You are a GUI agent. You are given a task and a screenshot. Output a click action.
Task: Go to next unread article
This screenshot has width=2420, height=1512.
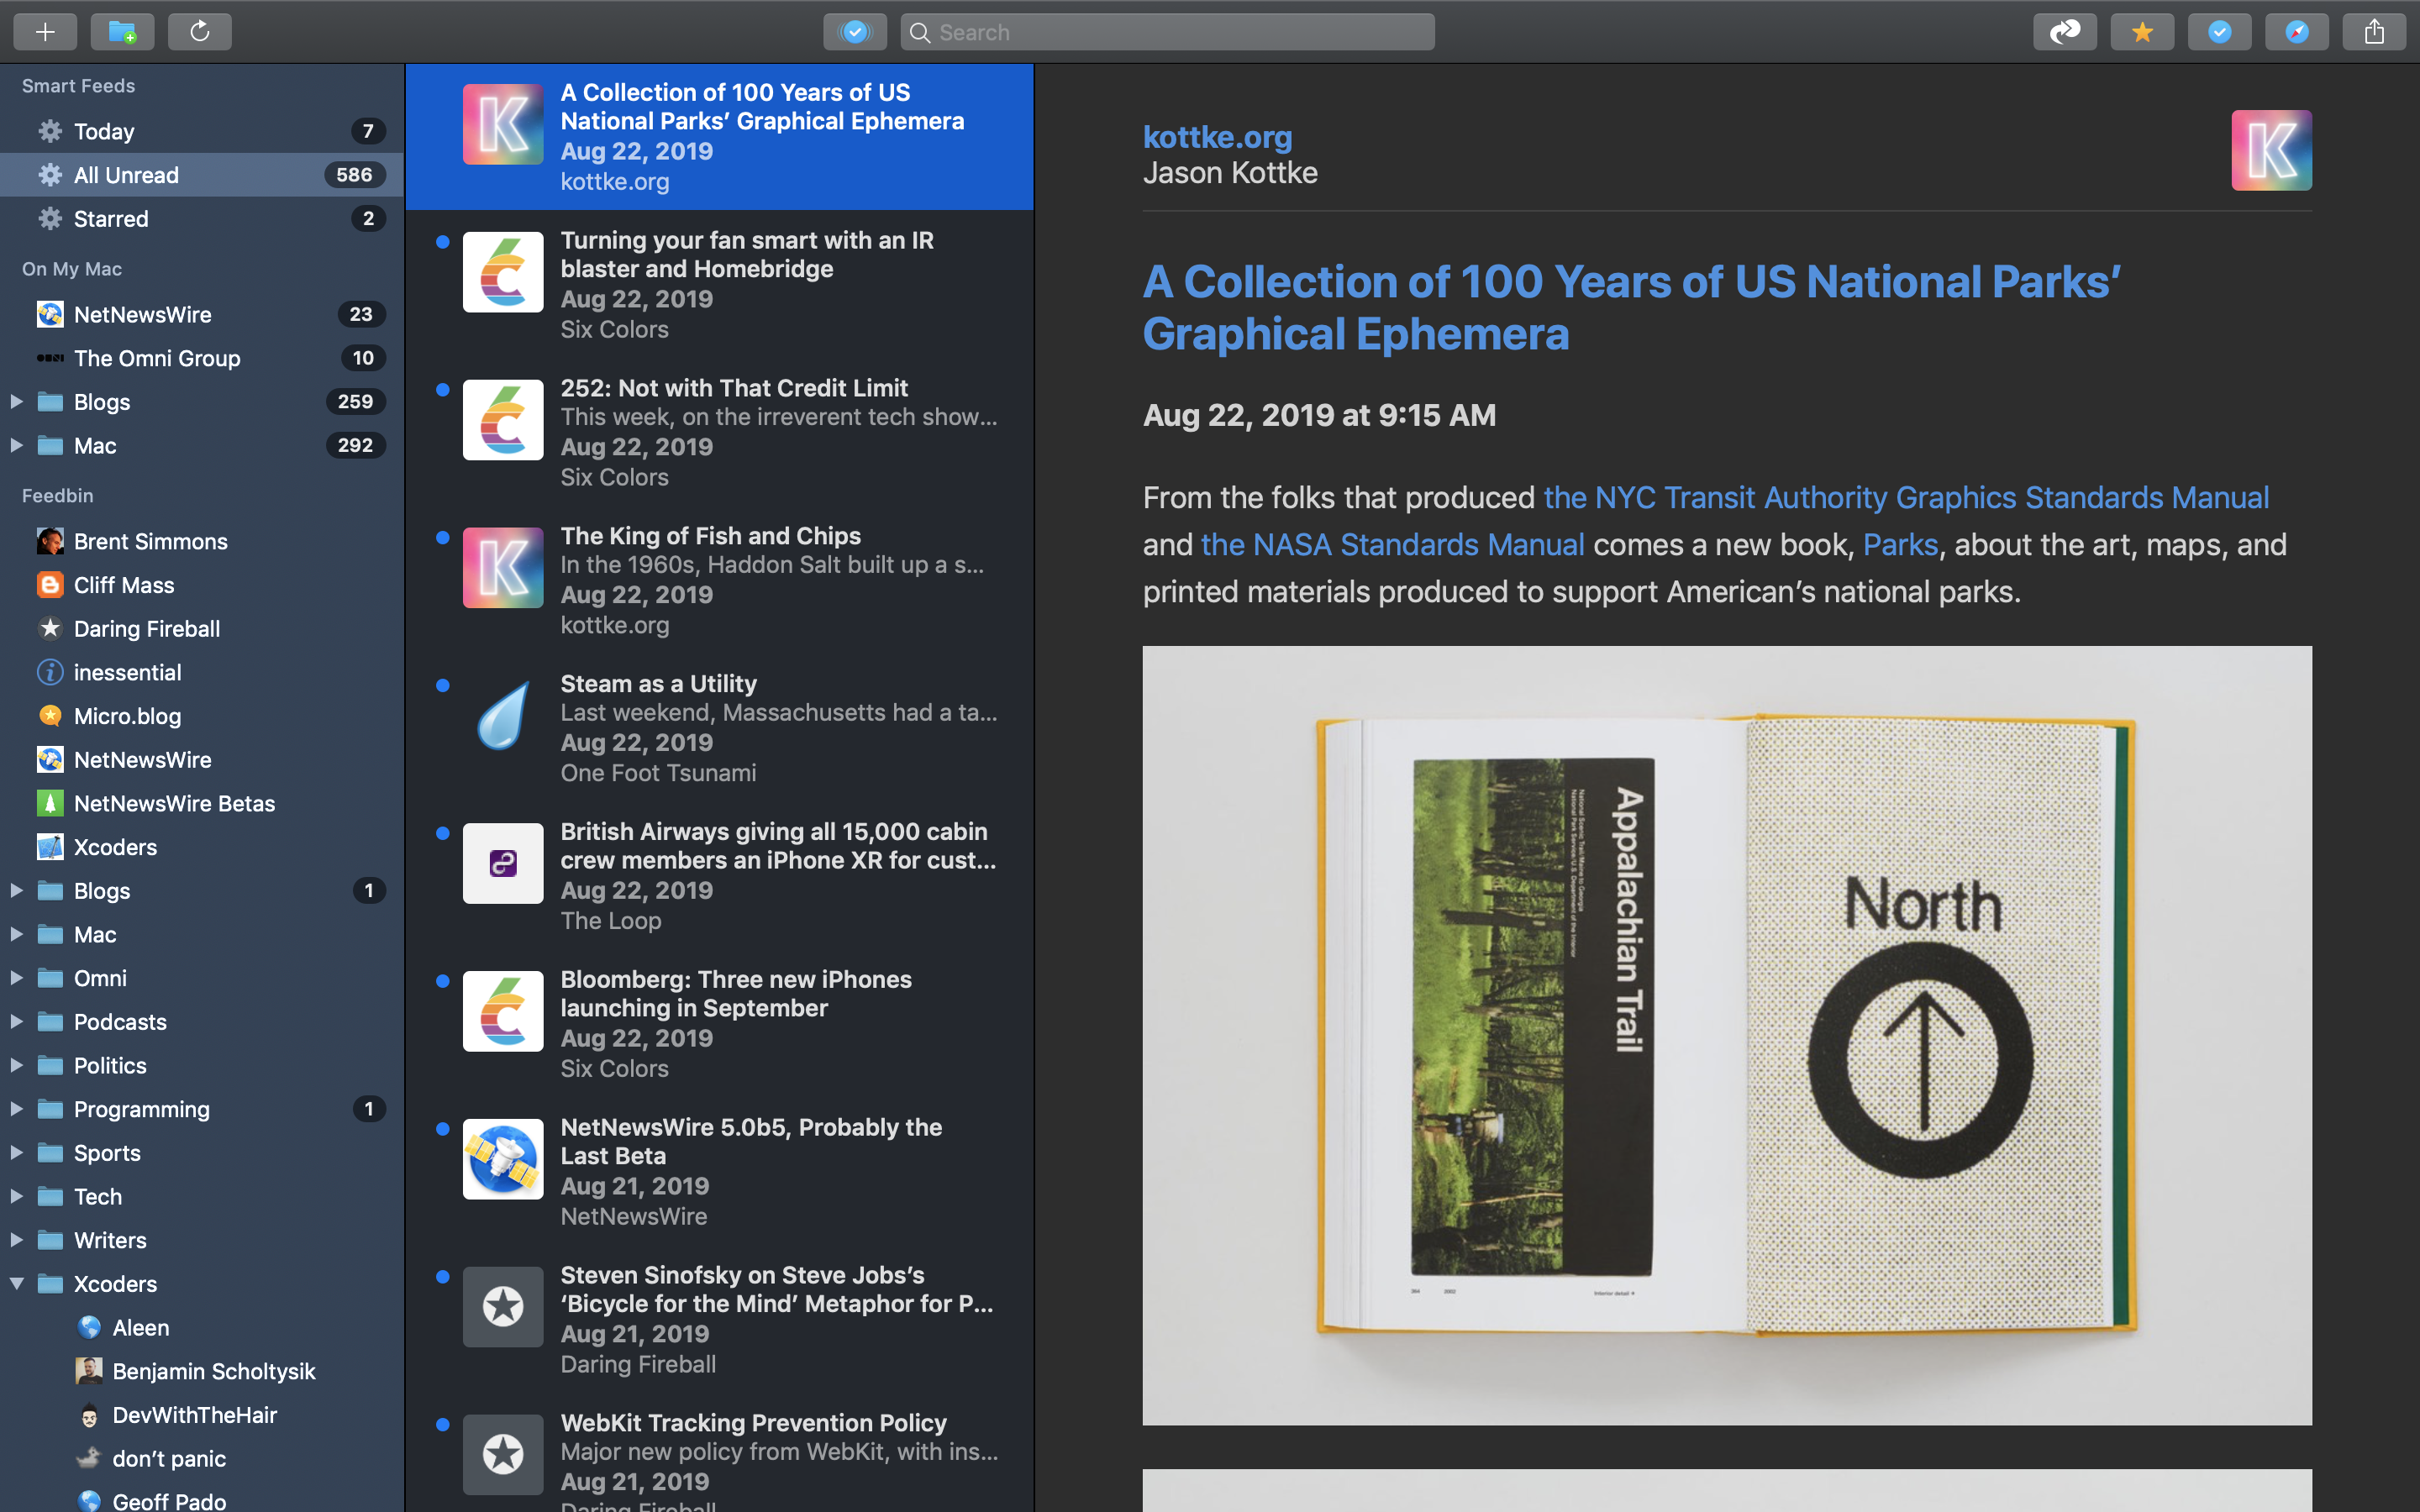pos(2063,31)
